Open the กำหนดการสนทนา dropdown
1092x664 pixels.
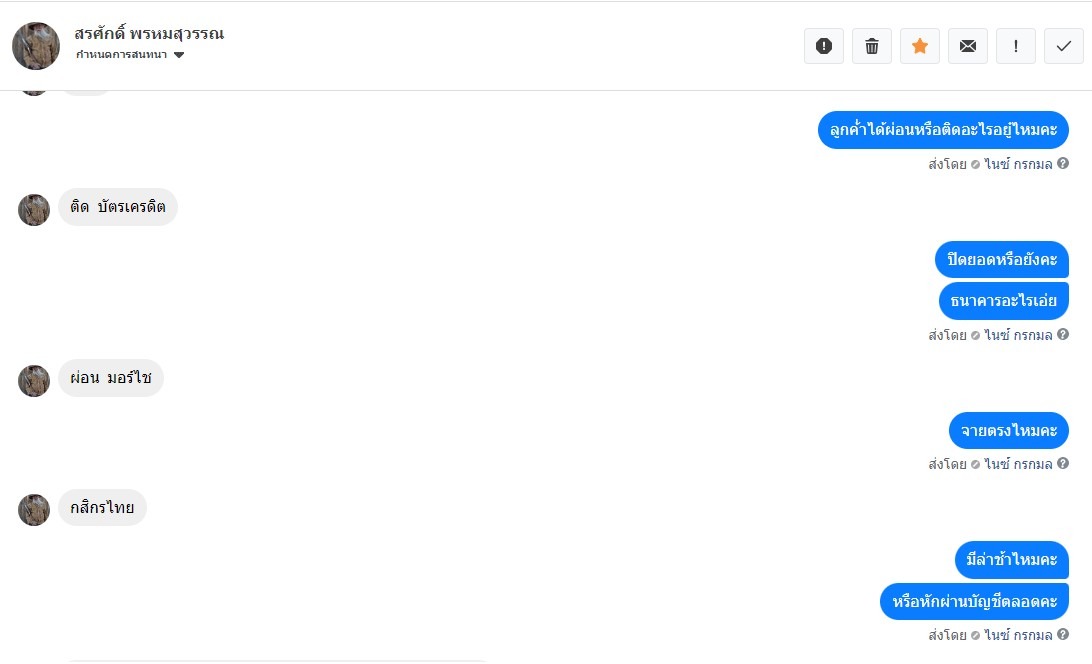point(130,55)
